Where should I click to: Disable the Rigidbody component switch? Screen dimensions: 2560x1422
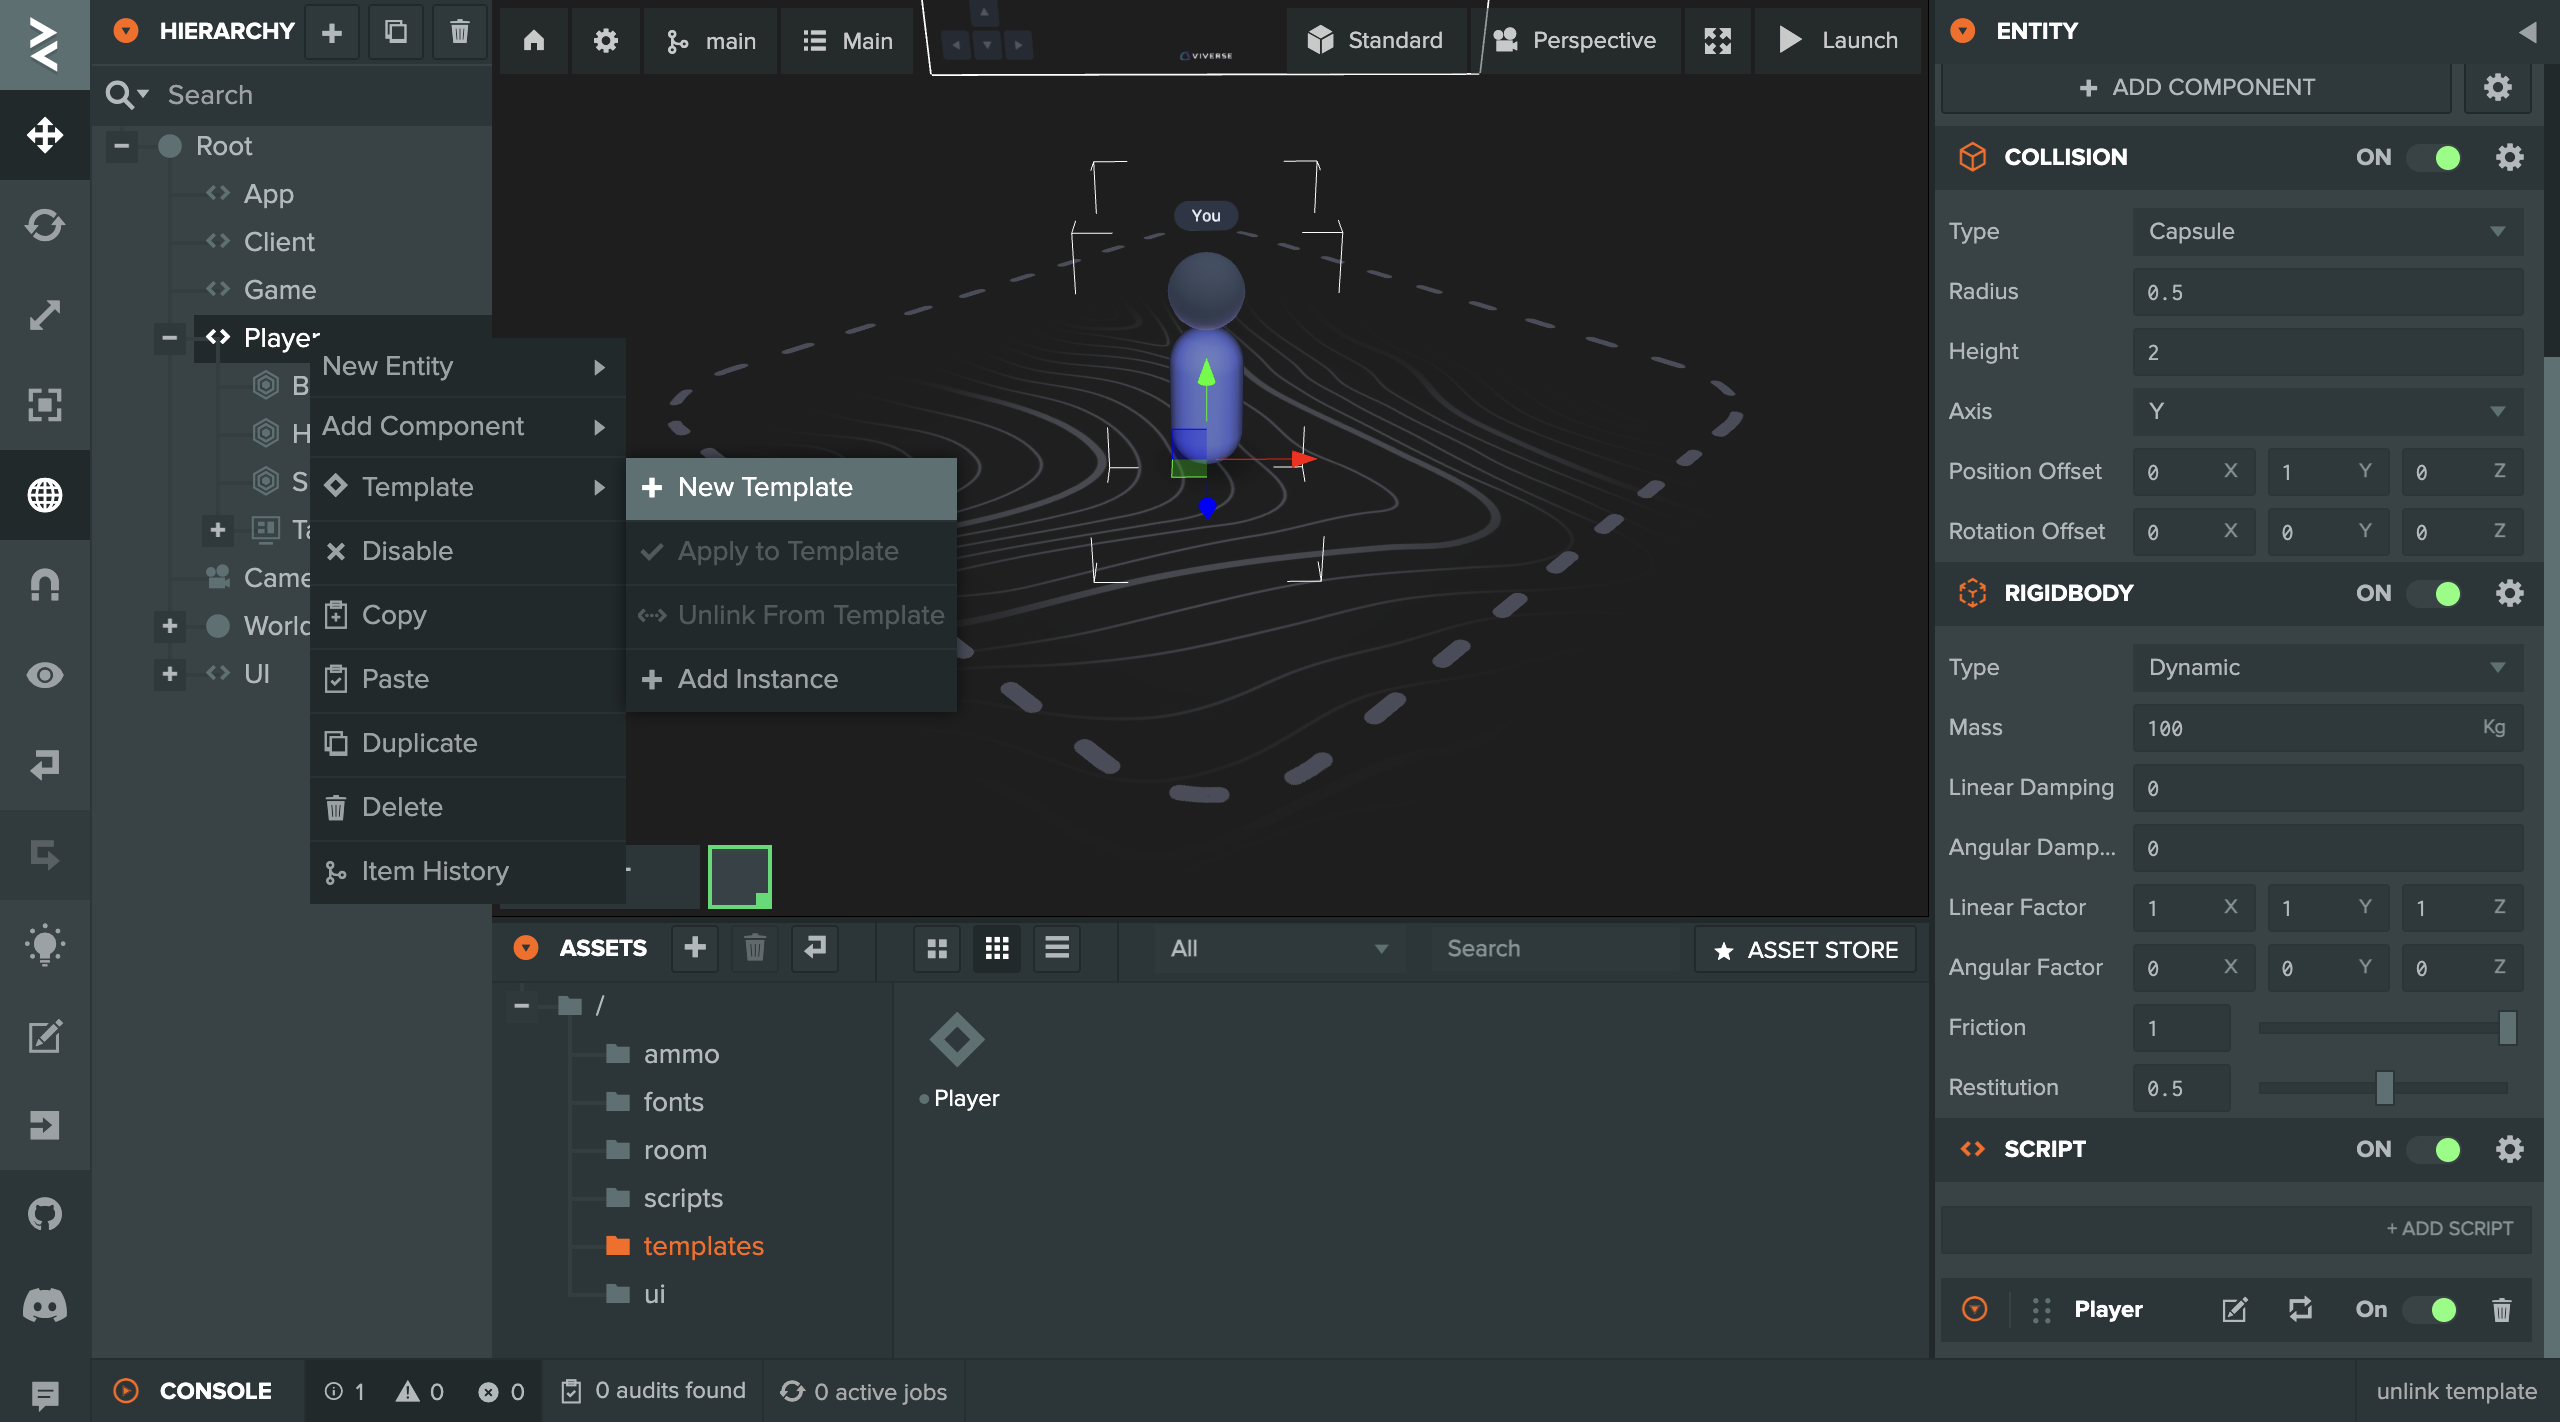point(2435,594)
